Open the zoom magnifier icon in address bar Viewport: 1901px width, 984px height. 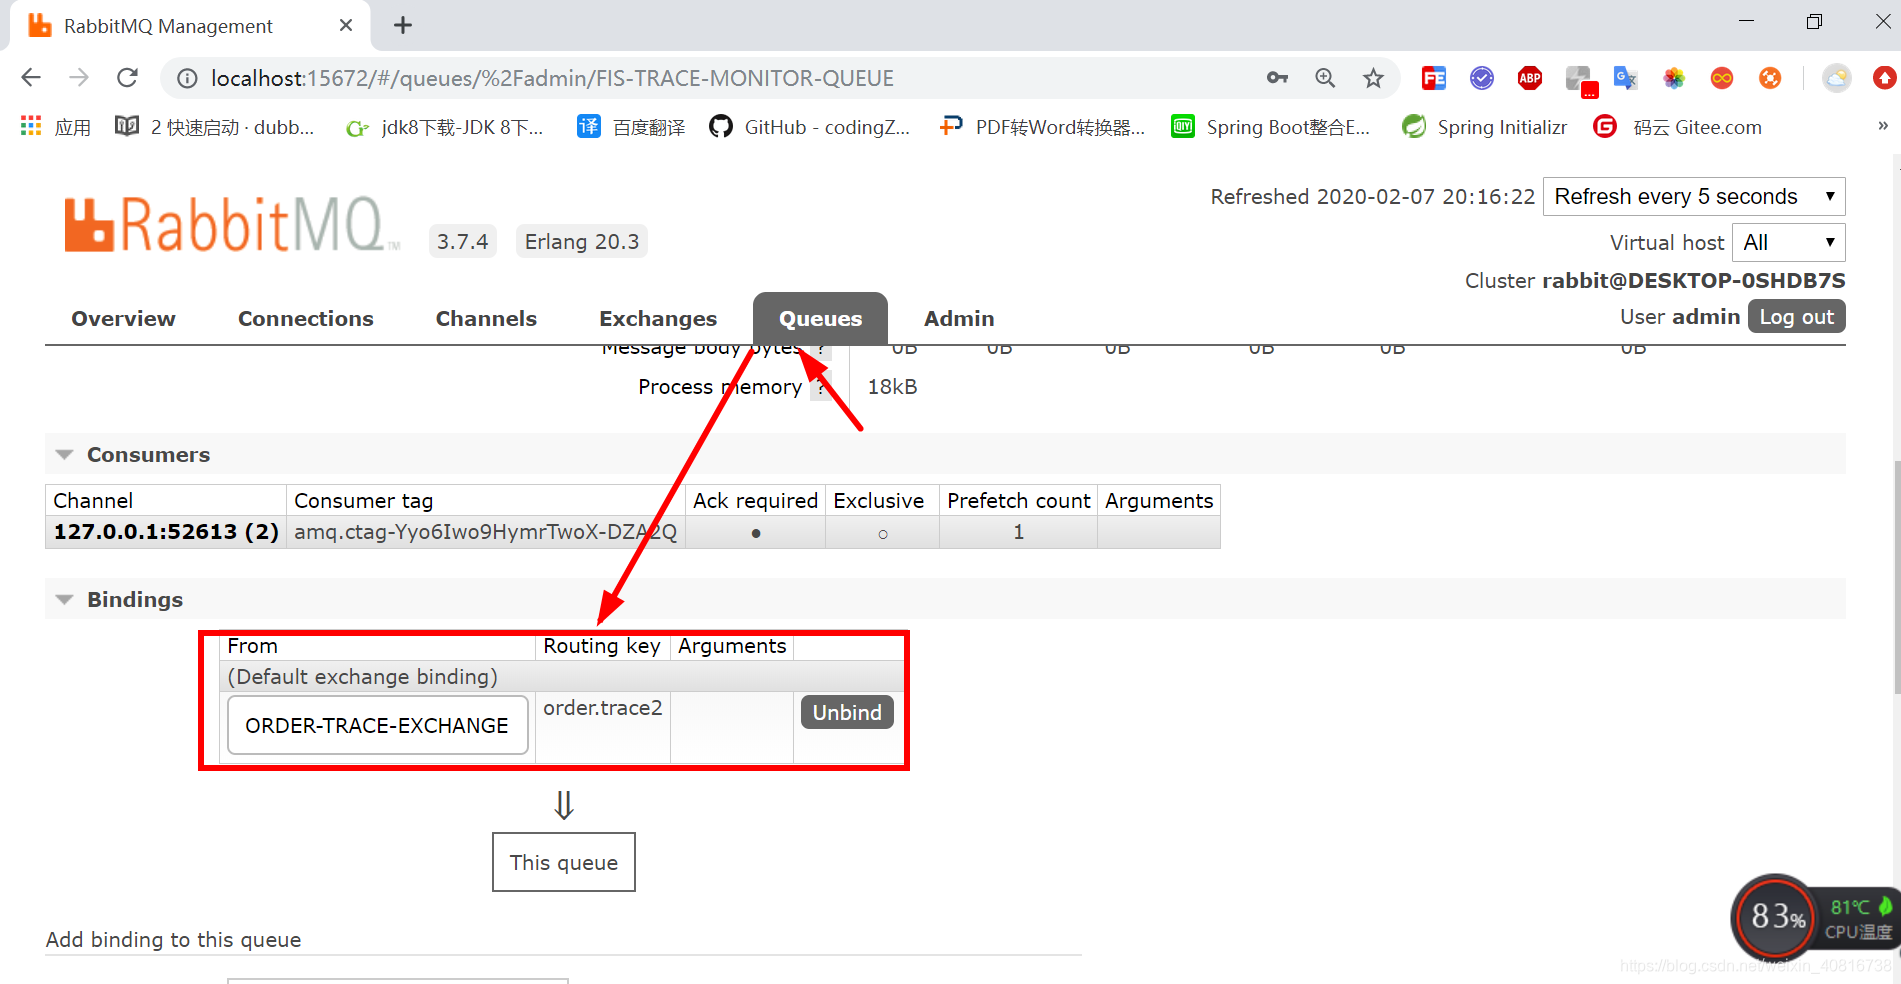coord(1325,78)
